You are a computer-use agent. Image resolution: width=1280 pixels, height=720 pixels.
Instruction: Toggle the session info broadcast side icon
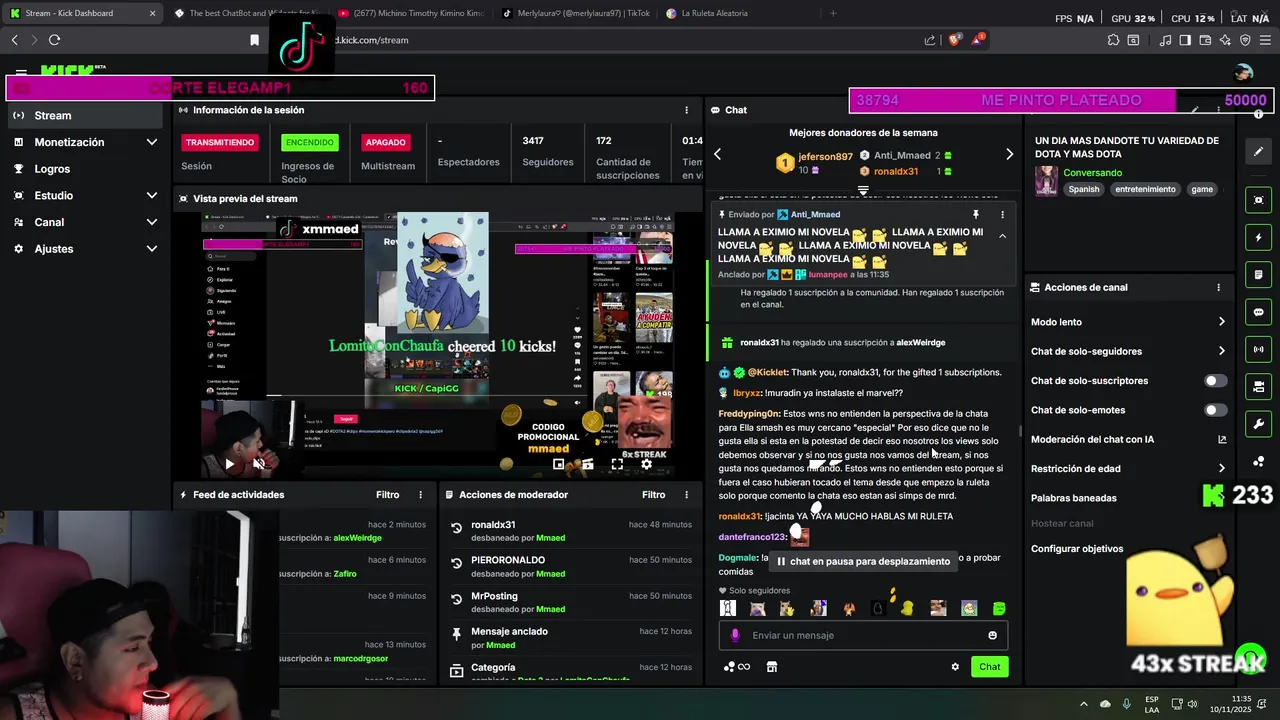tap(1259, 349)
